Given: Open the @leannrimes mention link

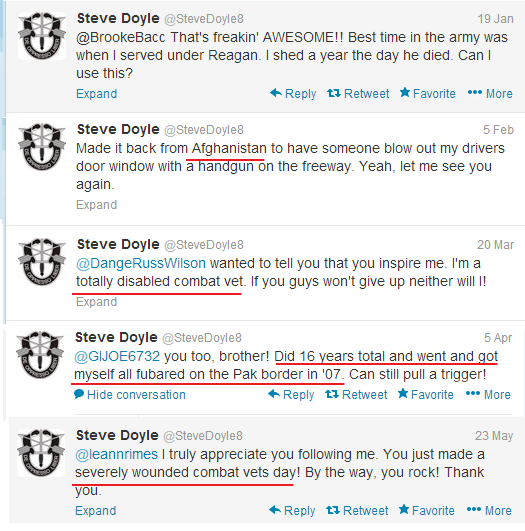Looking at the screenshot, I should pos(117,454).
